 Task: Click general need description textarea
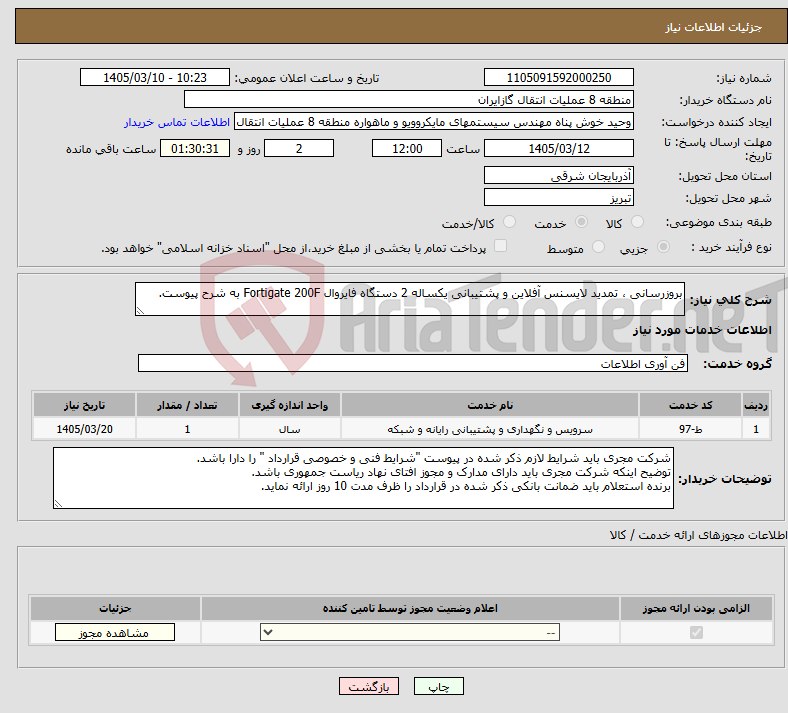click(410, 299)
